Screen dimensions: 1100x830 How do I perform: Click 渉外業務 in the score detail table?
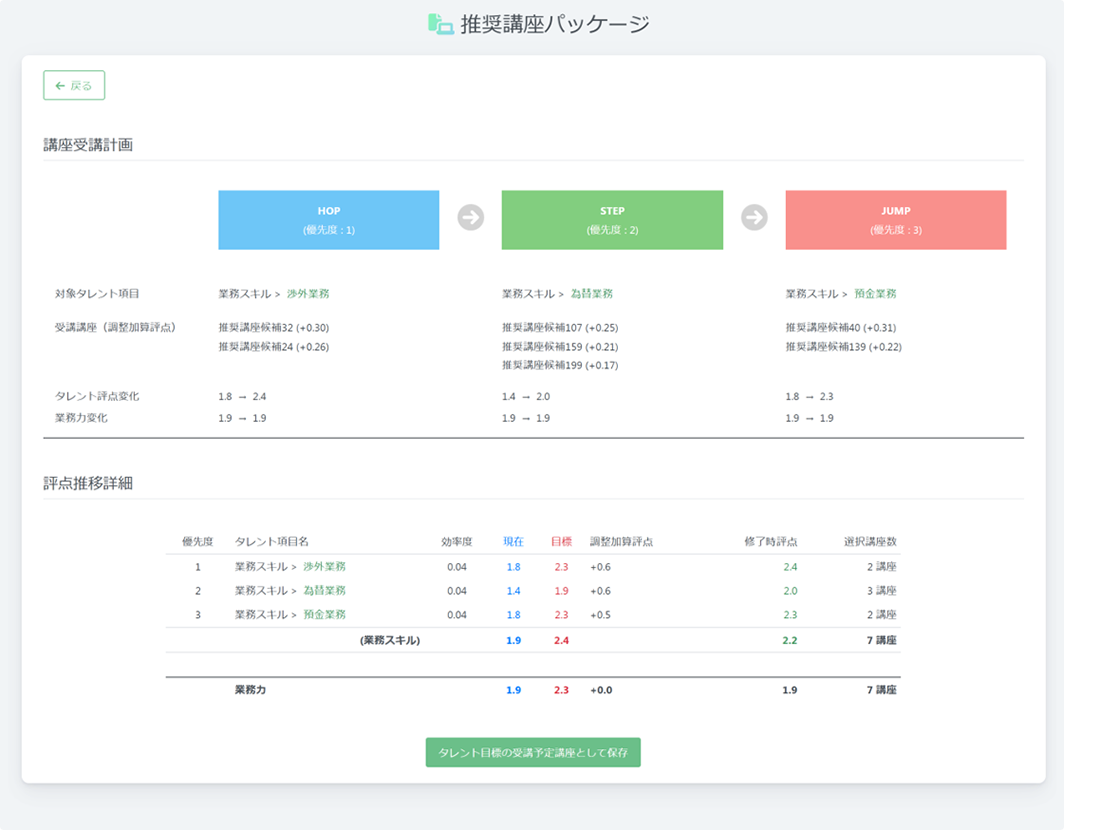[324, 567]
